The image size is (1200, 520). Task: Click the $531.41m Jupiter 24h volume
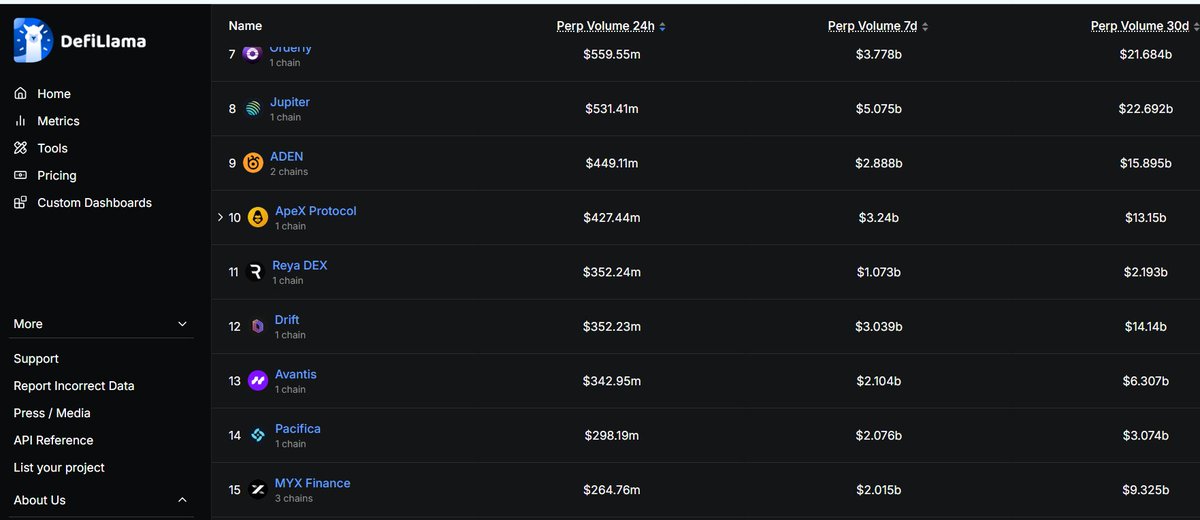pos(612,108)
